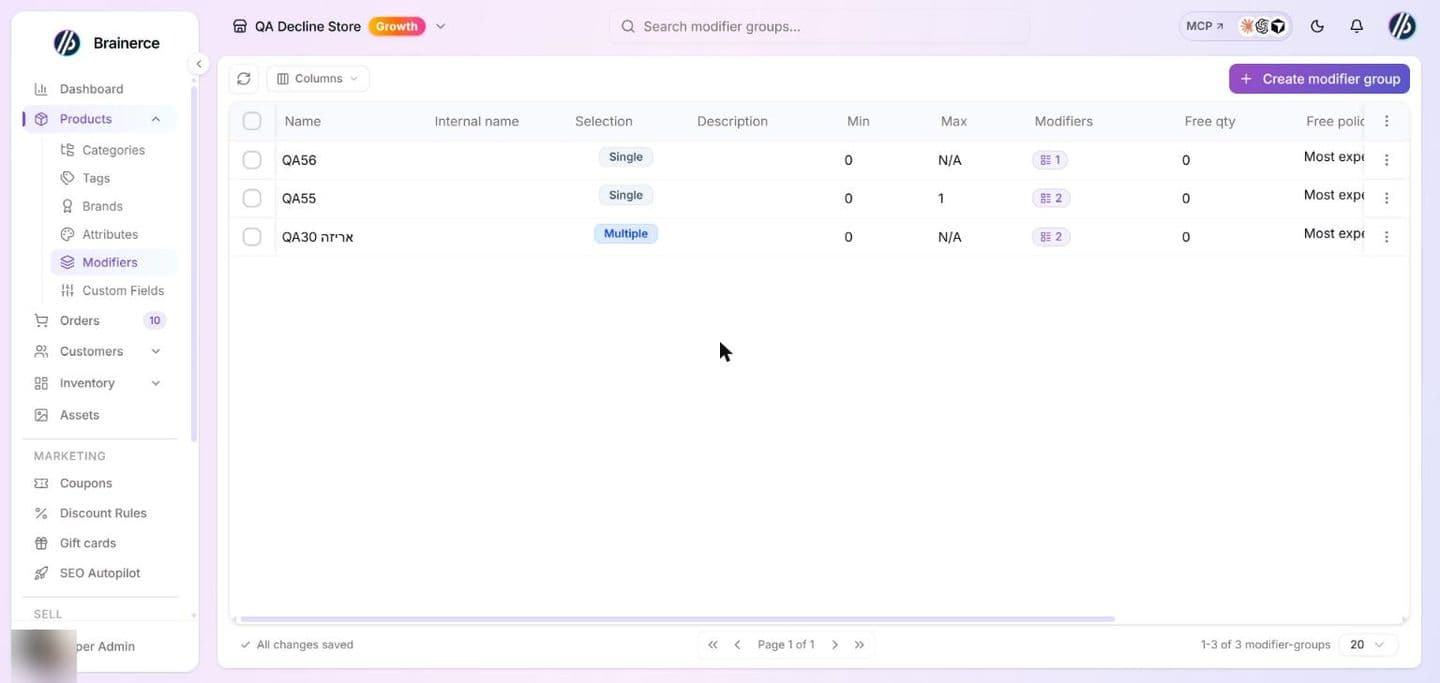
Task: Open SEO Autopilot under Marketing
Action: coord(100,573)
